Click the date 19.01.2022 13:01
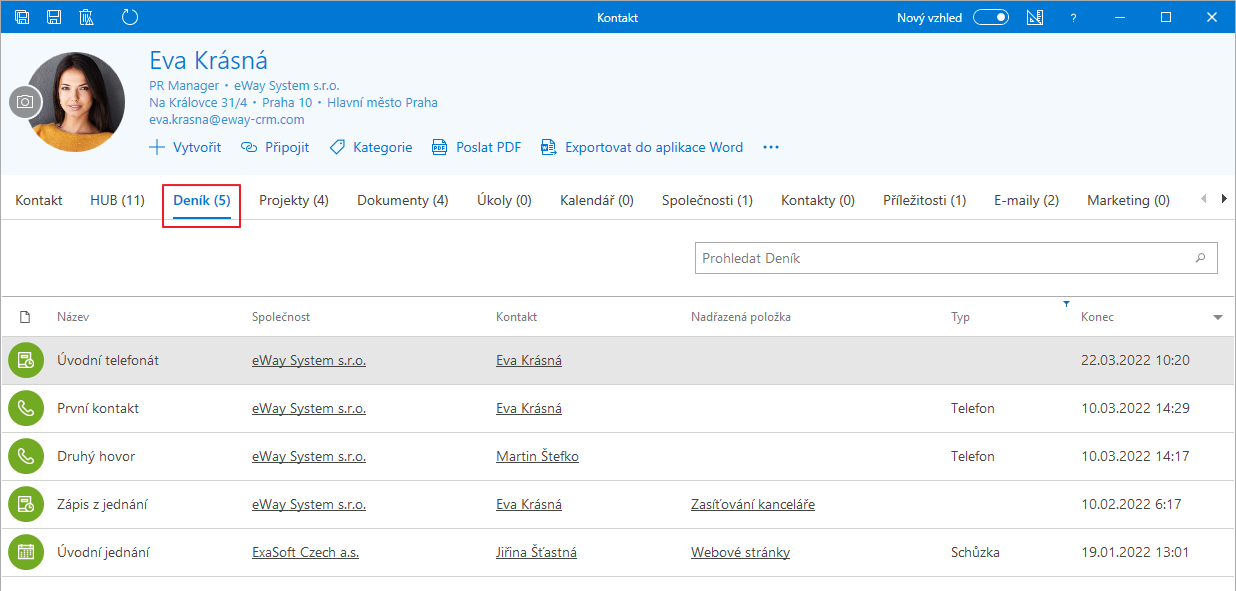This screenshot has width=1236, height=591. (x=1135, y=552)
